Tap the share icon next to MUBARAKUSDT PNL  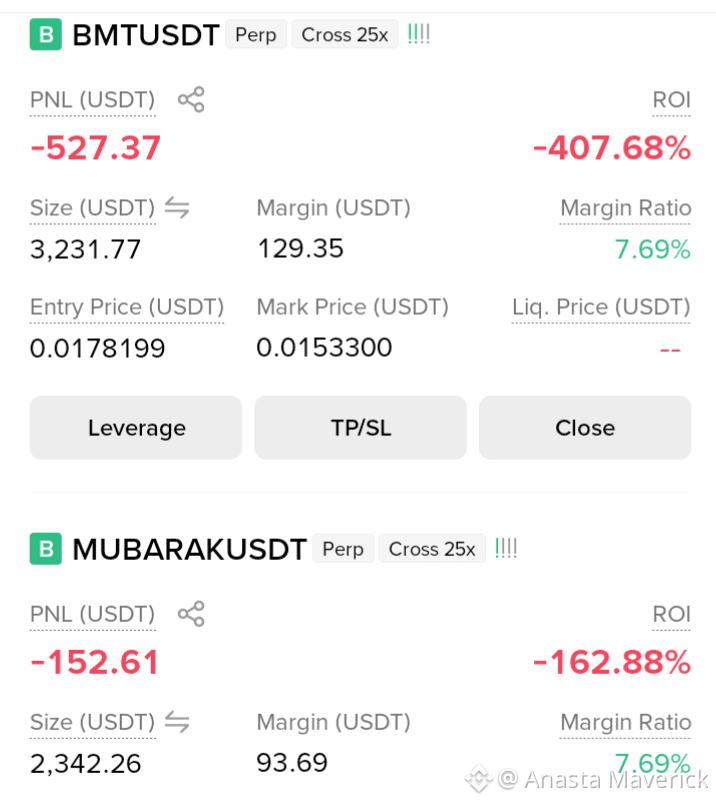point(191,614)
